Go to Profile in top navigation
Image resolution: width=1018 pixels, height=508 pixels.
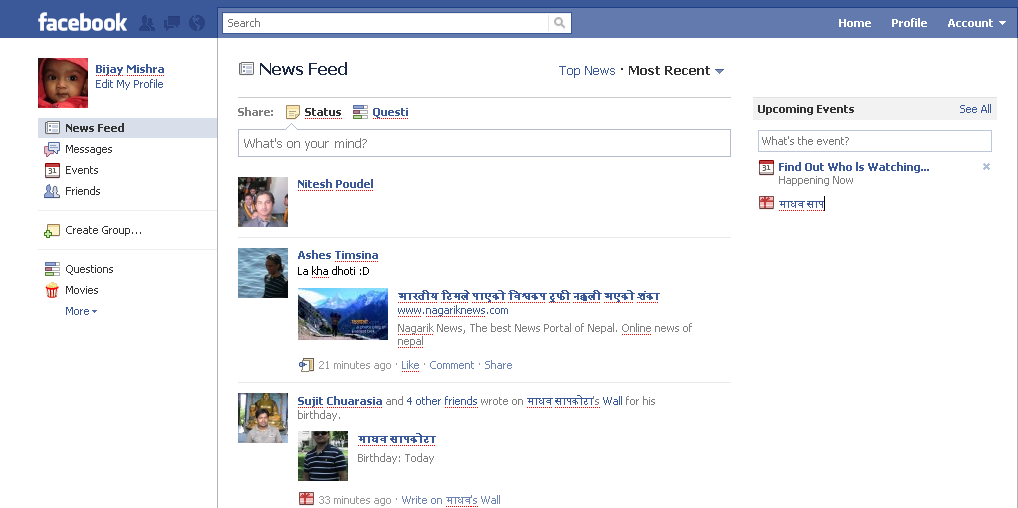point(909,23)
